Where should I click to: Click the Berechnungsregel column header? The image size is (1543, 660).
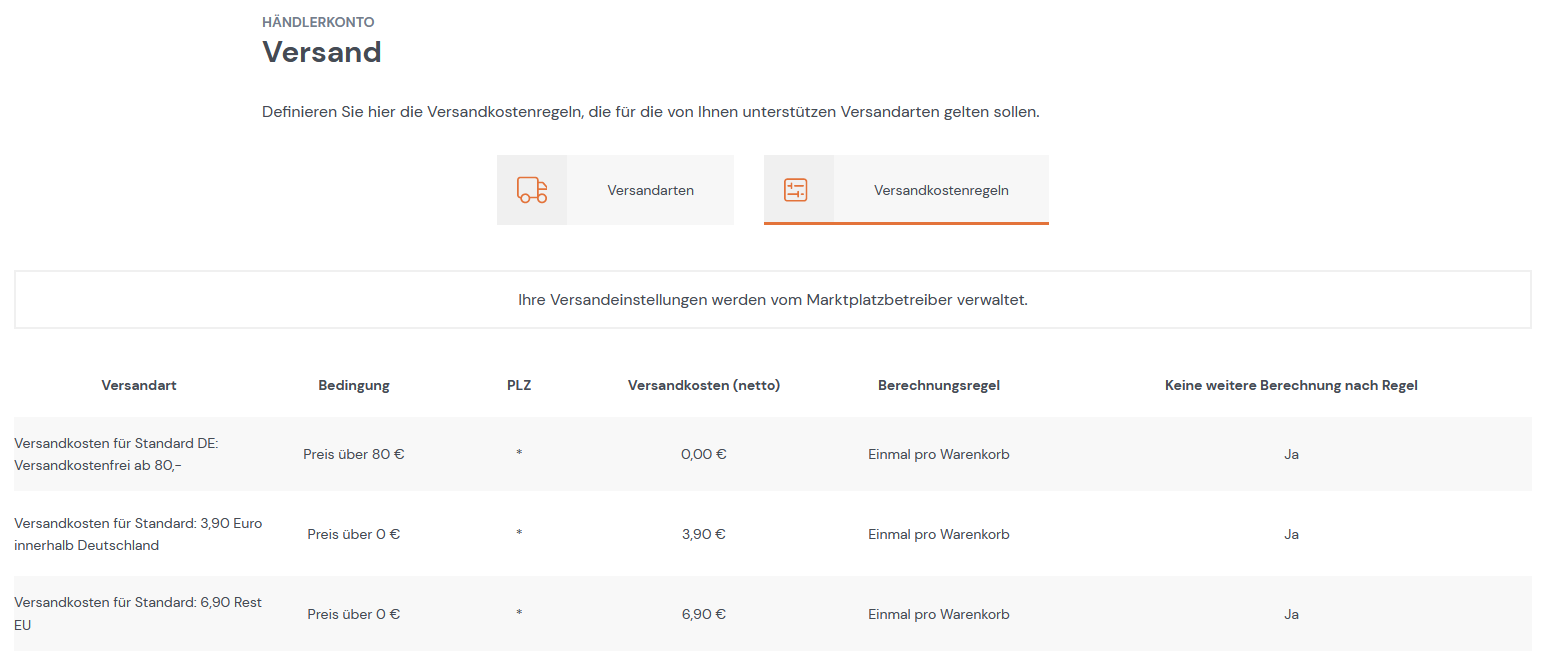click(x=939, y=385)
